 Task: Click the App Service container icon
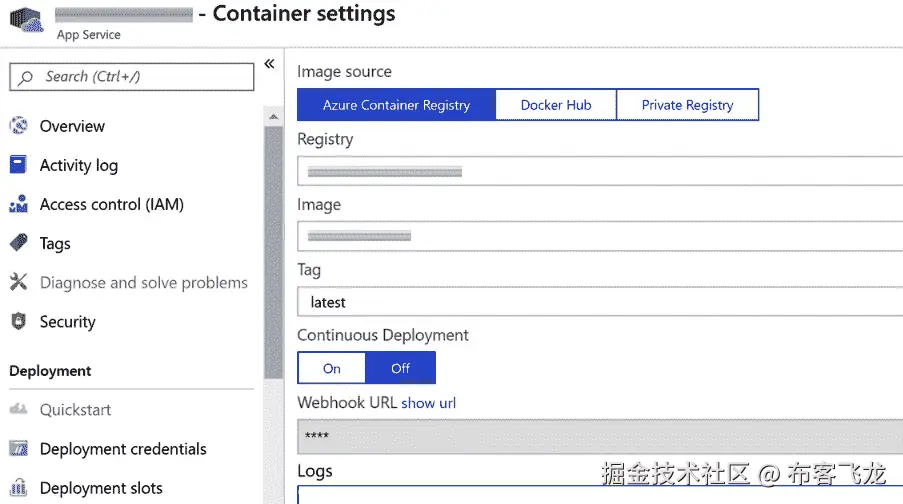(26, 20)
